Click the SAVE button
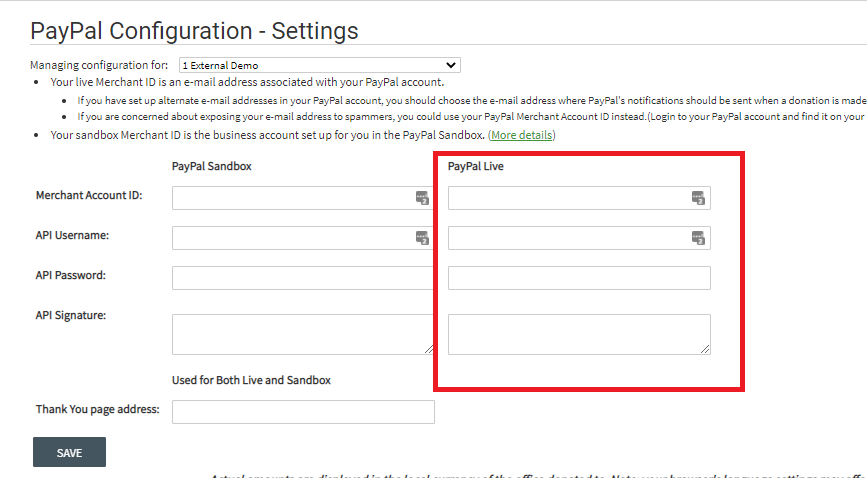The width and height of the screenshot is (867, 478). pyautogui.click(x=69, y=452)
